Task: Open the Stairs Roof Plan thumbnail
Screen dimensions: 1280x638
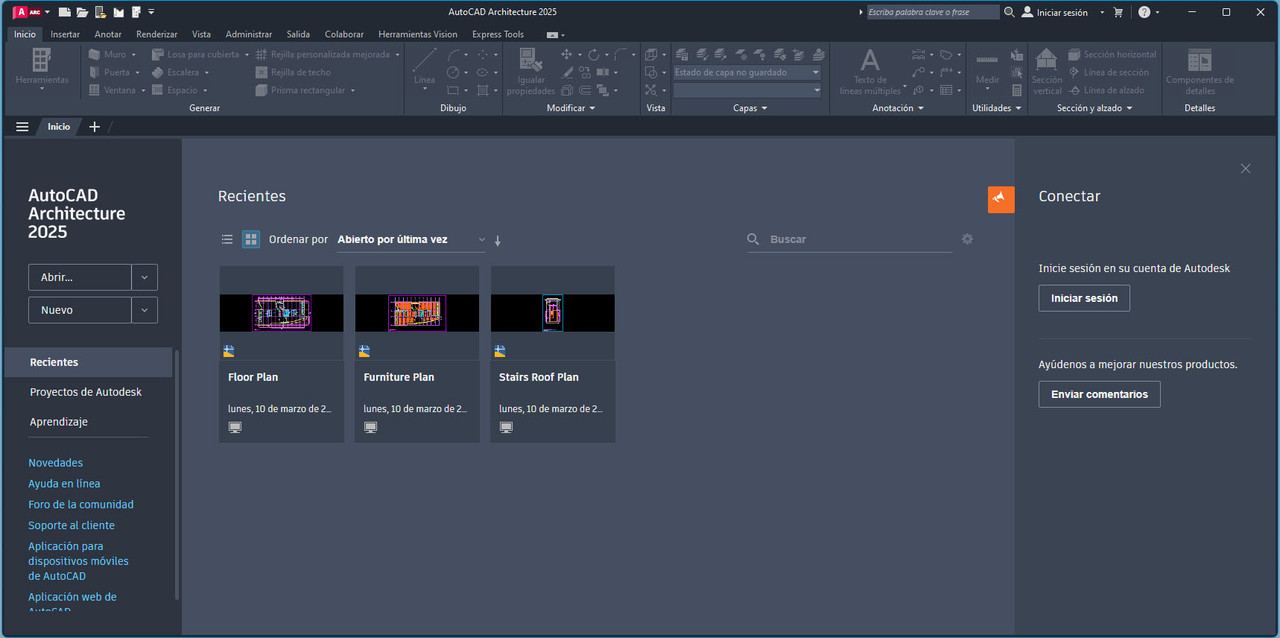Action: (x=553, y=313)
